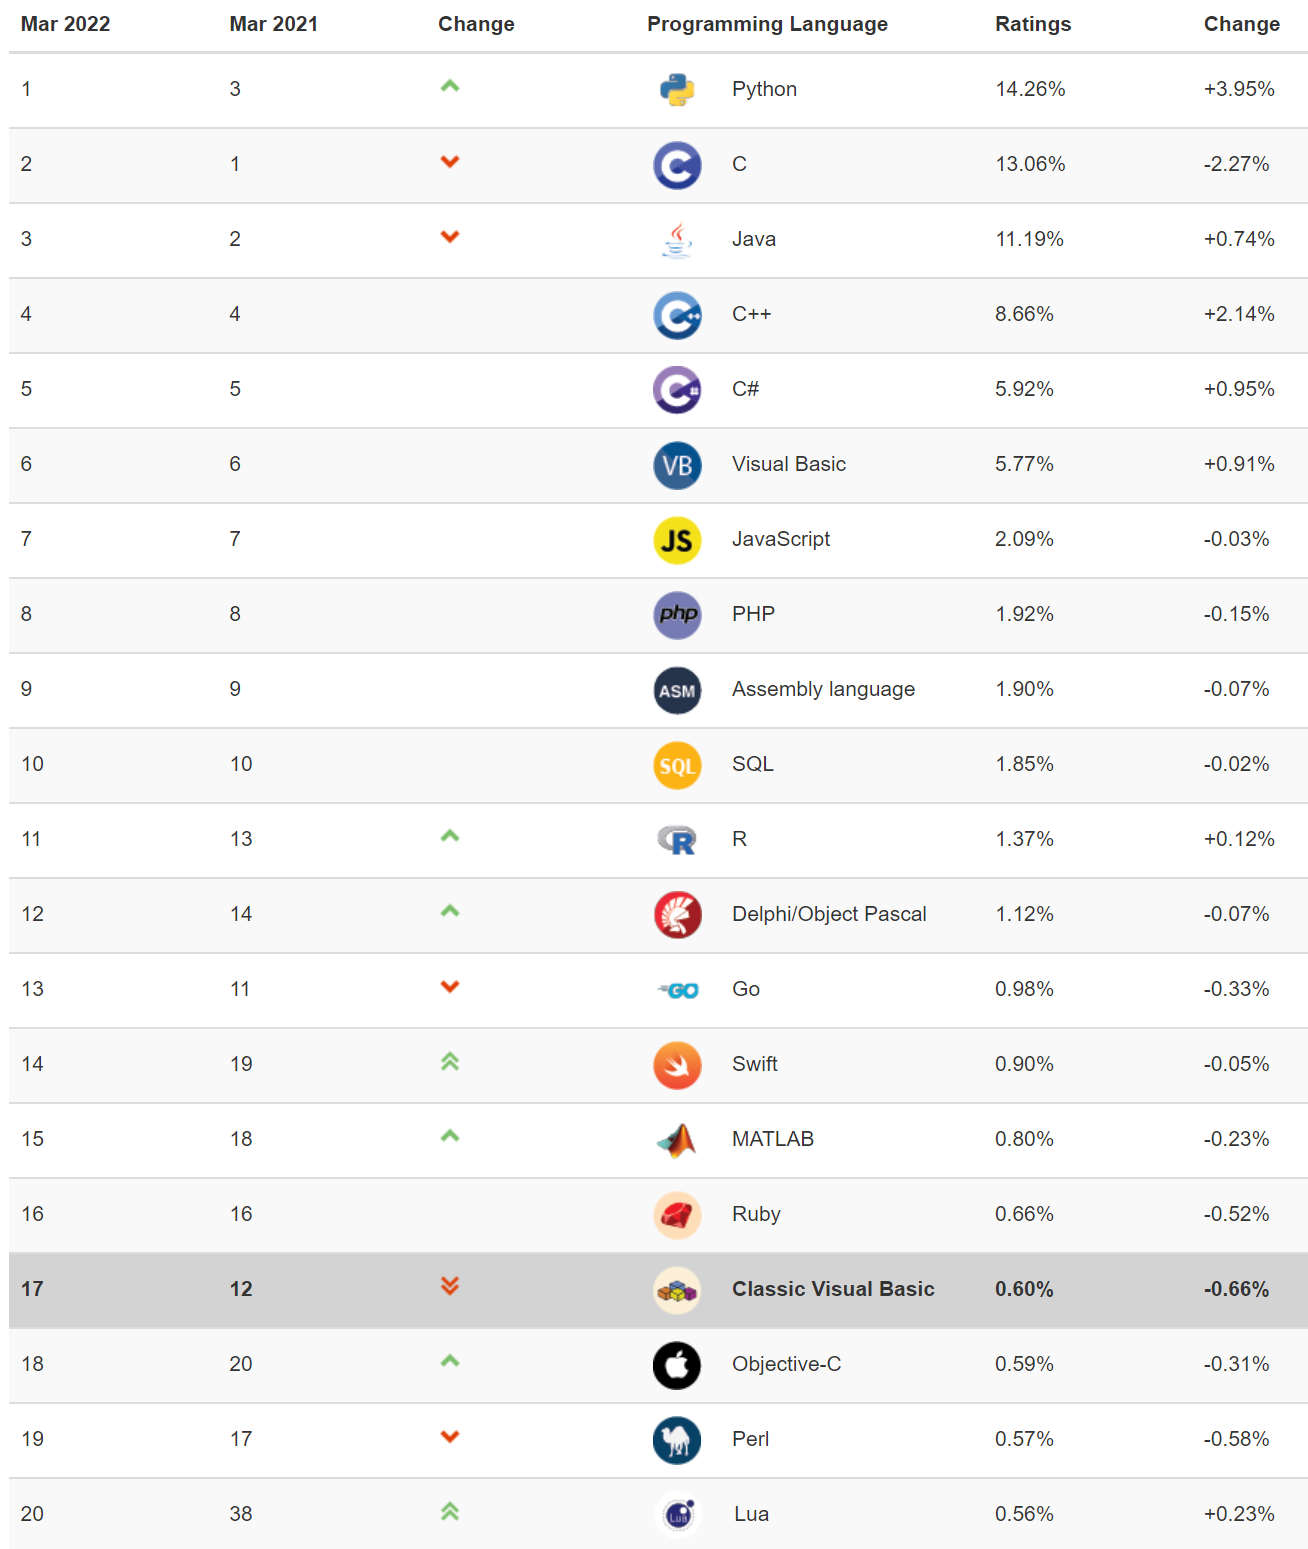
Task: Click the Perl camel icon
Action: 677,1440
